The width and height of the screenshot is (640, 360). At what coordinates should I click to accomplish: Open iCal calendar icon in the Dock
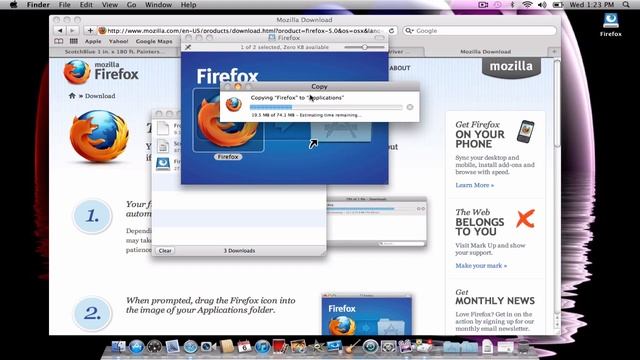[x=244, y=347]
